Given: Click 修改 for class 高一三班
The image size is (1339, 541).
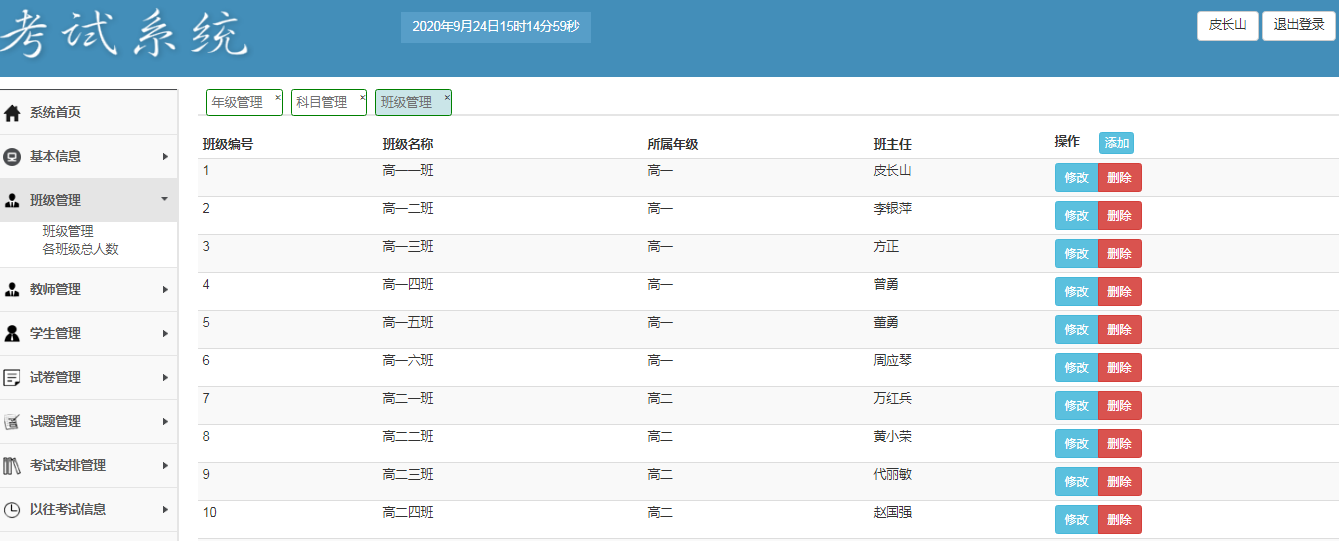Looking at the screenshot, I should coord(1076,254).
